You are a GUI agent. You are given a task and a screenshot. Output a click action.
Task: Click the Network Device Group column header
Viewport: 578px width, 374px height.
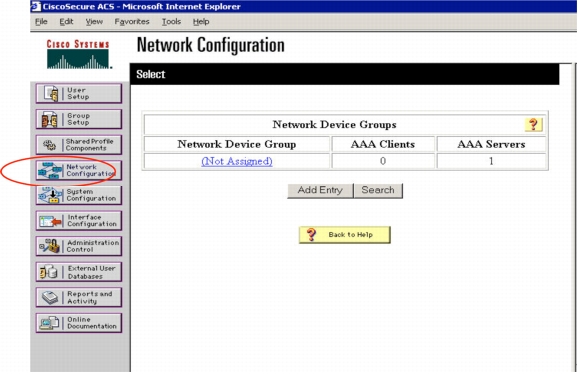(237, 144)
